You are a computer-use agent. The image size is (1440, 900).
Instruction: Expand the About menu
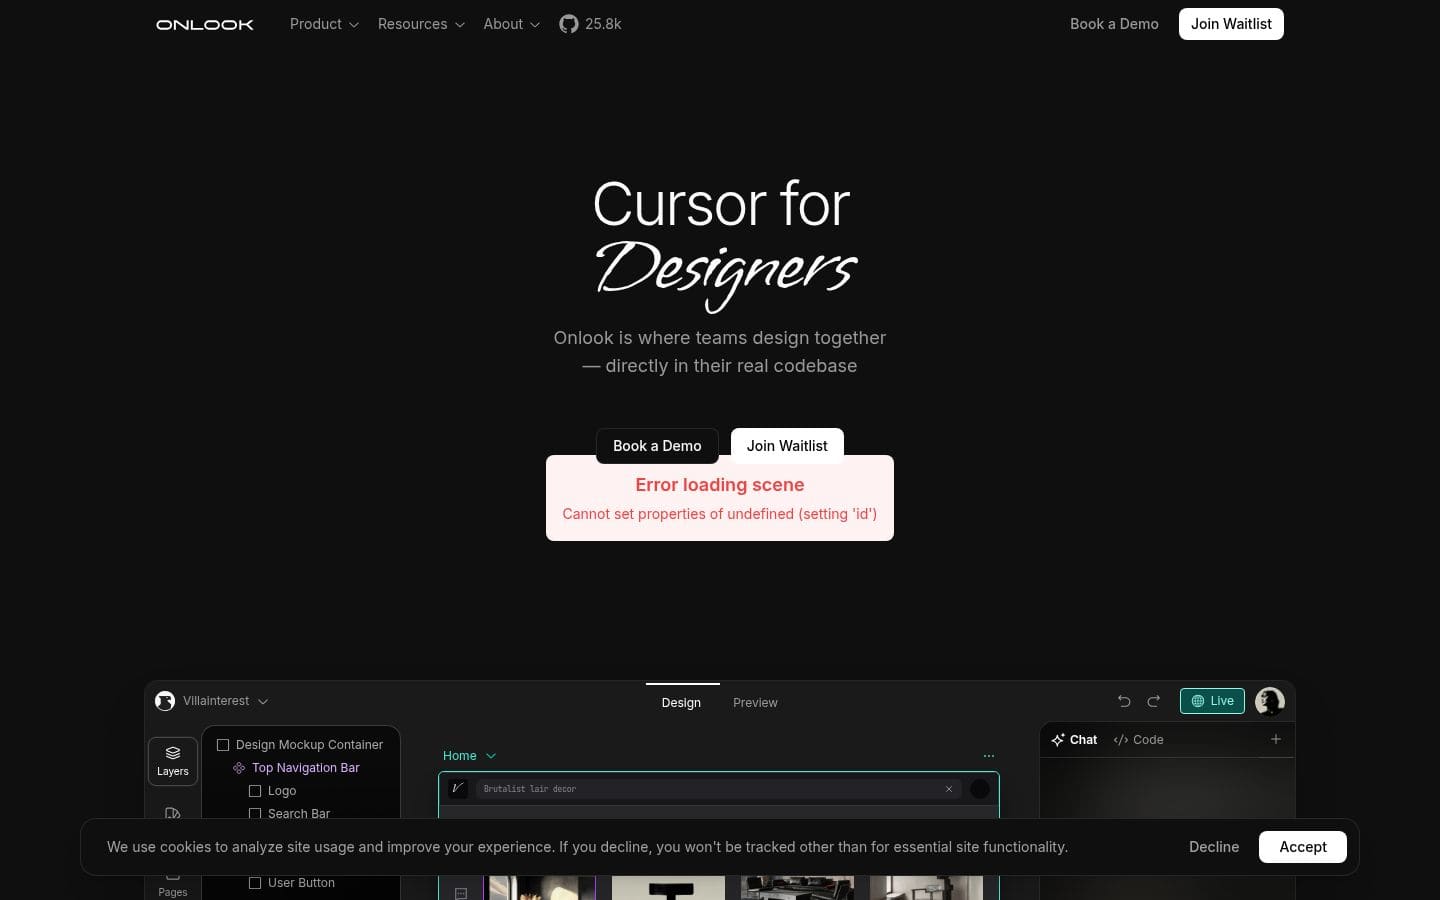[512, 24]
